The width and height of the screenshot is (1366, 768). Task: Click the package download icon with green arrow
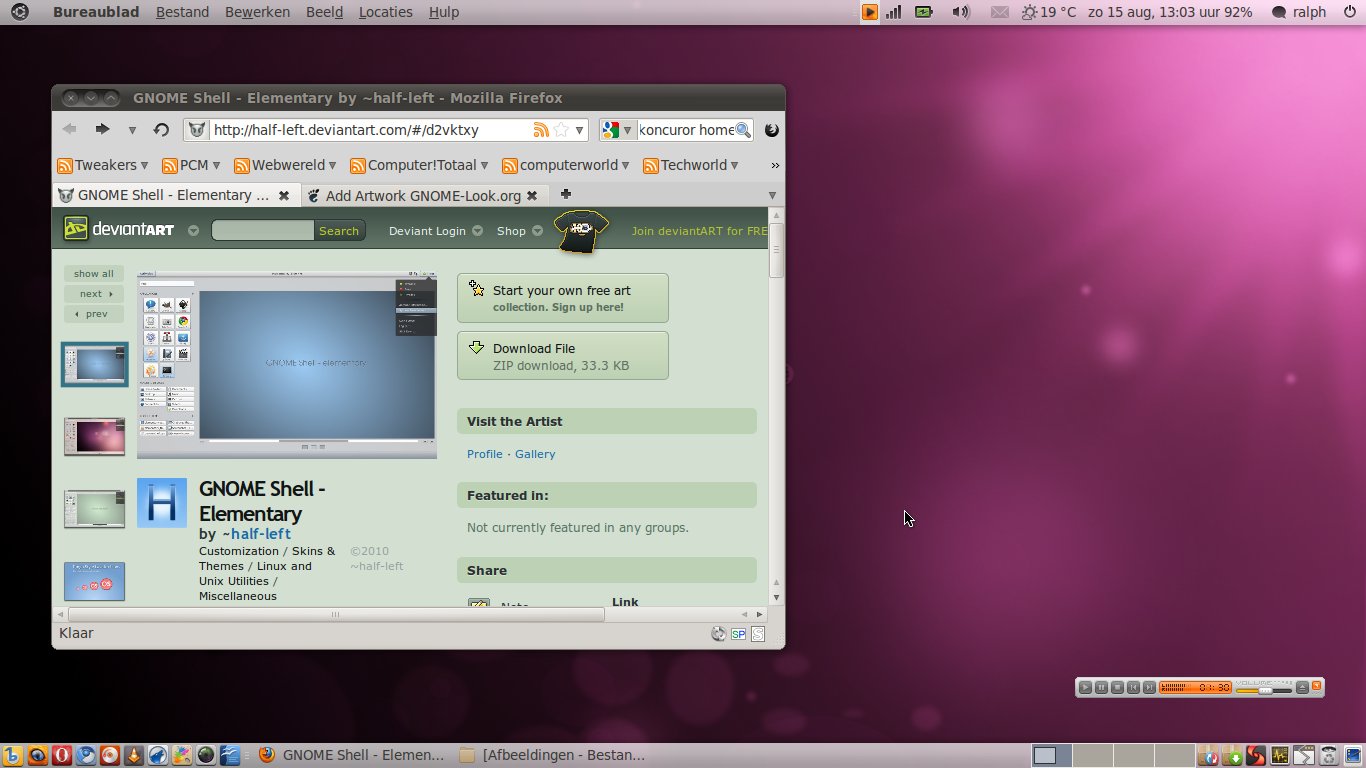tap(1232, 756)
